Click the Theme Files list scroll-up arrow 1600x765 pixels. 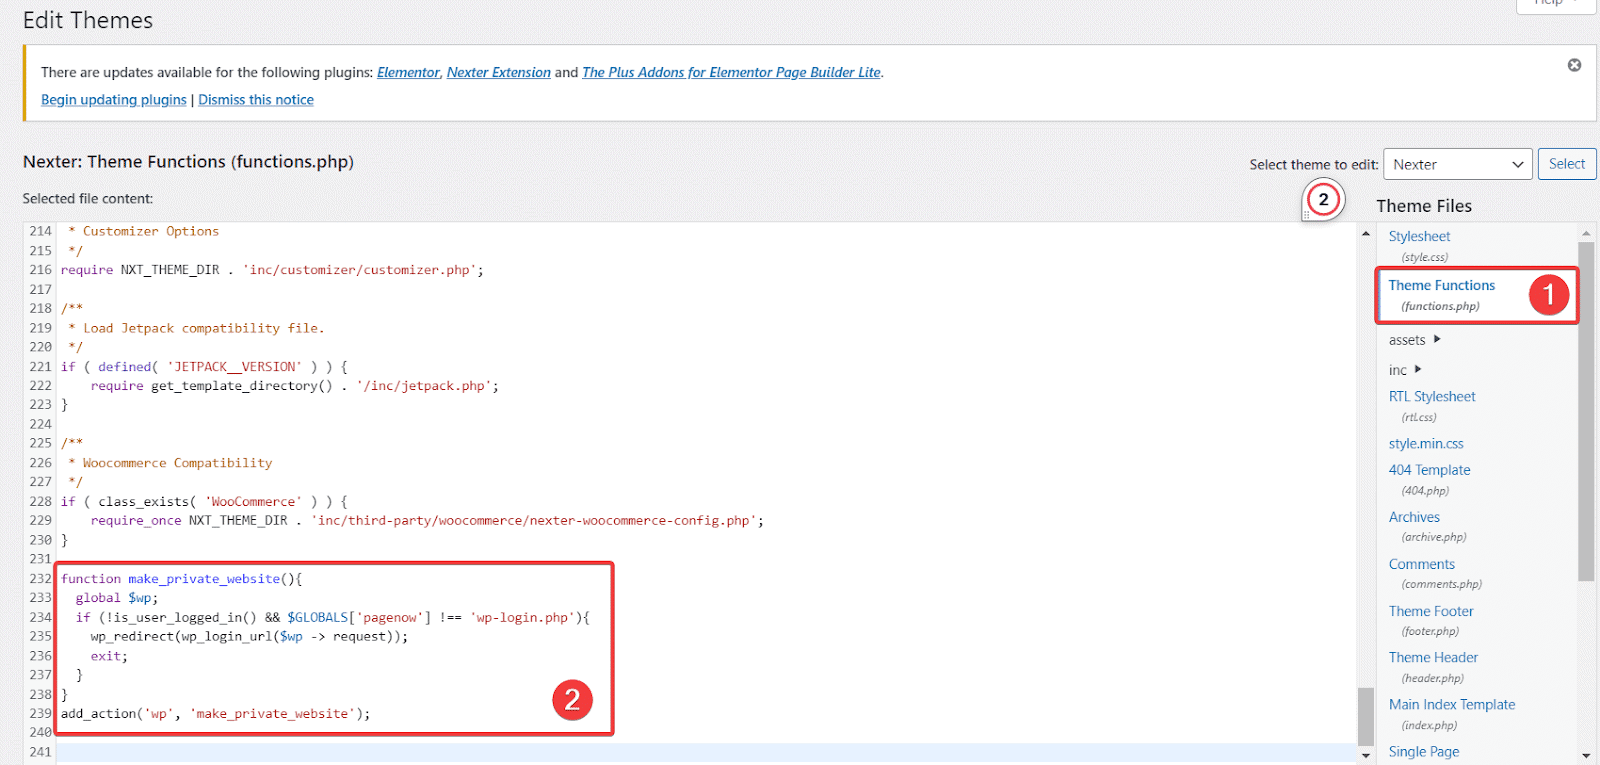(x=1586, y=233)
